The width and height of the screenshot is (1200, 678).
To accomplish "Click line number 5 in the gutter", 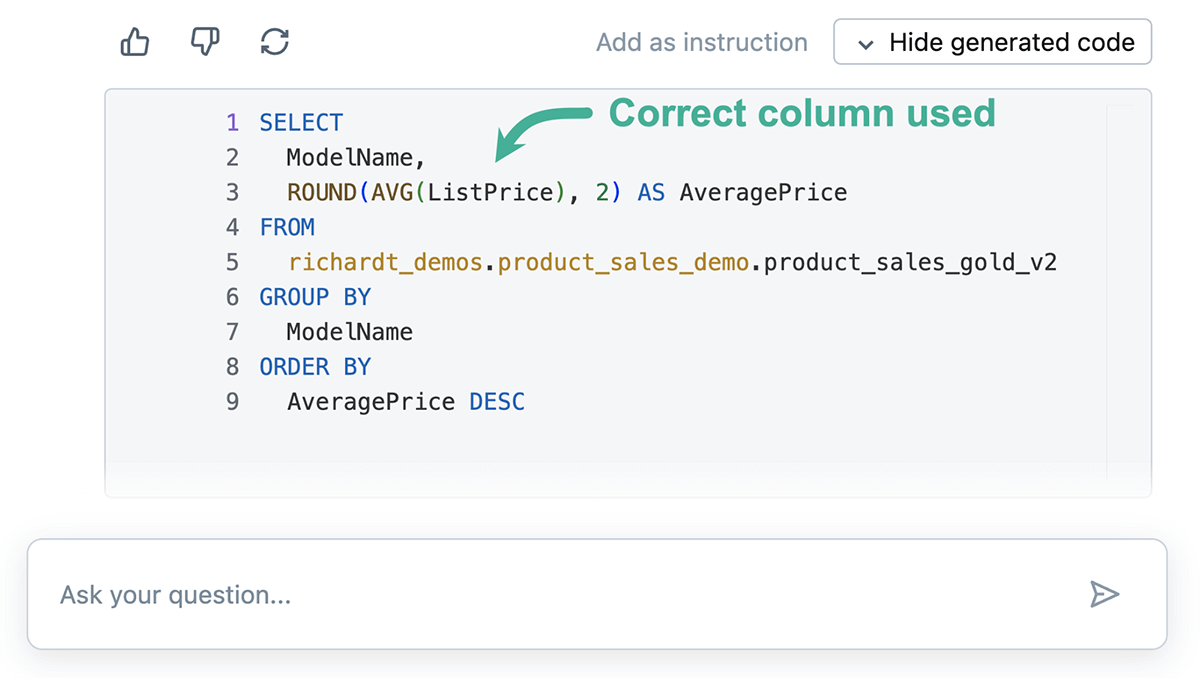I will [x=232, y=262].
